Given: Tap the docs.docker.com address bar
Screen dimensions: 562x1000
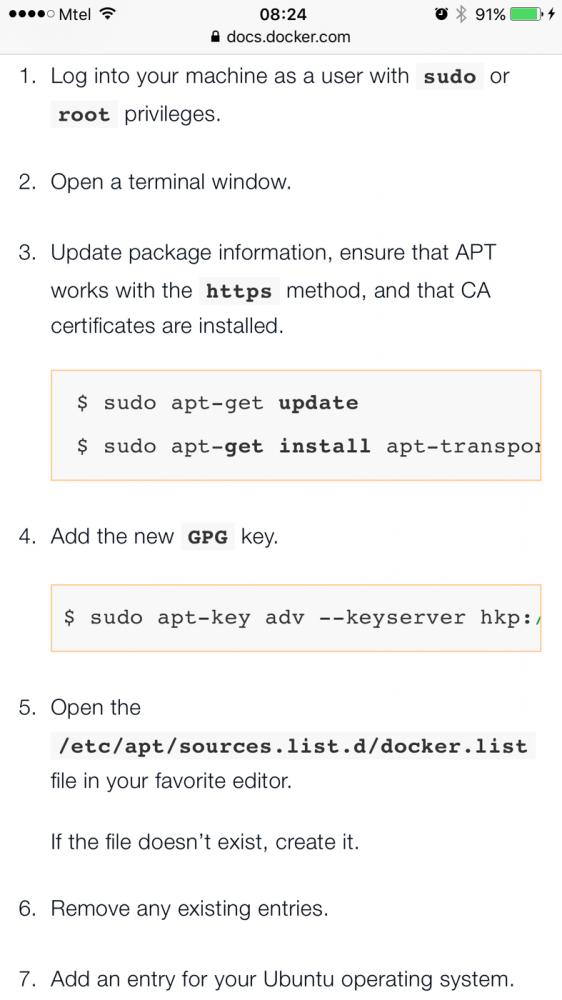Looking at the screenshot, I should (x=281, y=37).
